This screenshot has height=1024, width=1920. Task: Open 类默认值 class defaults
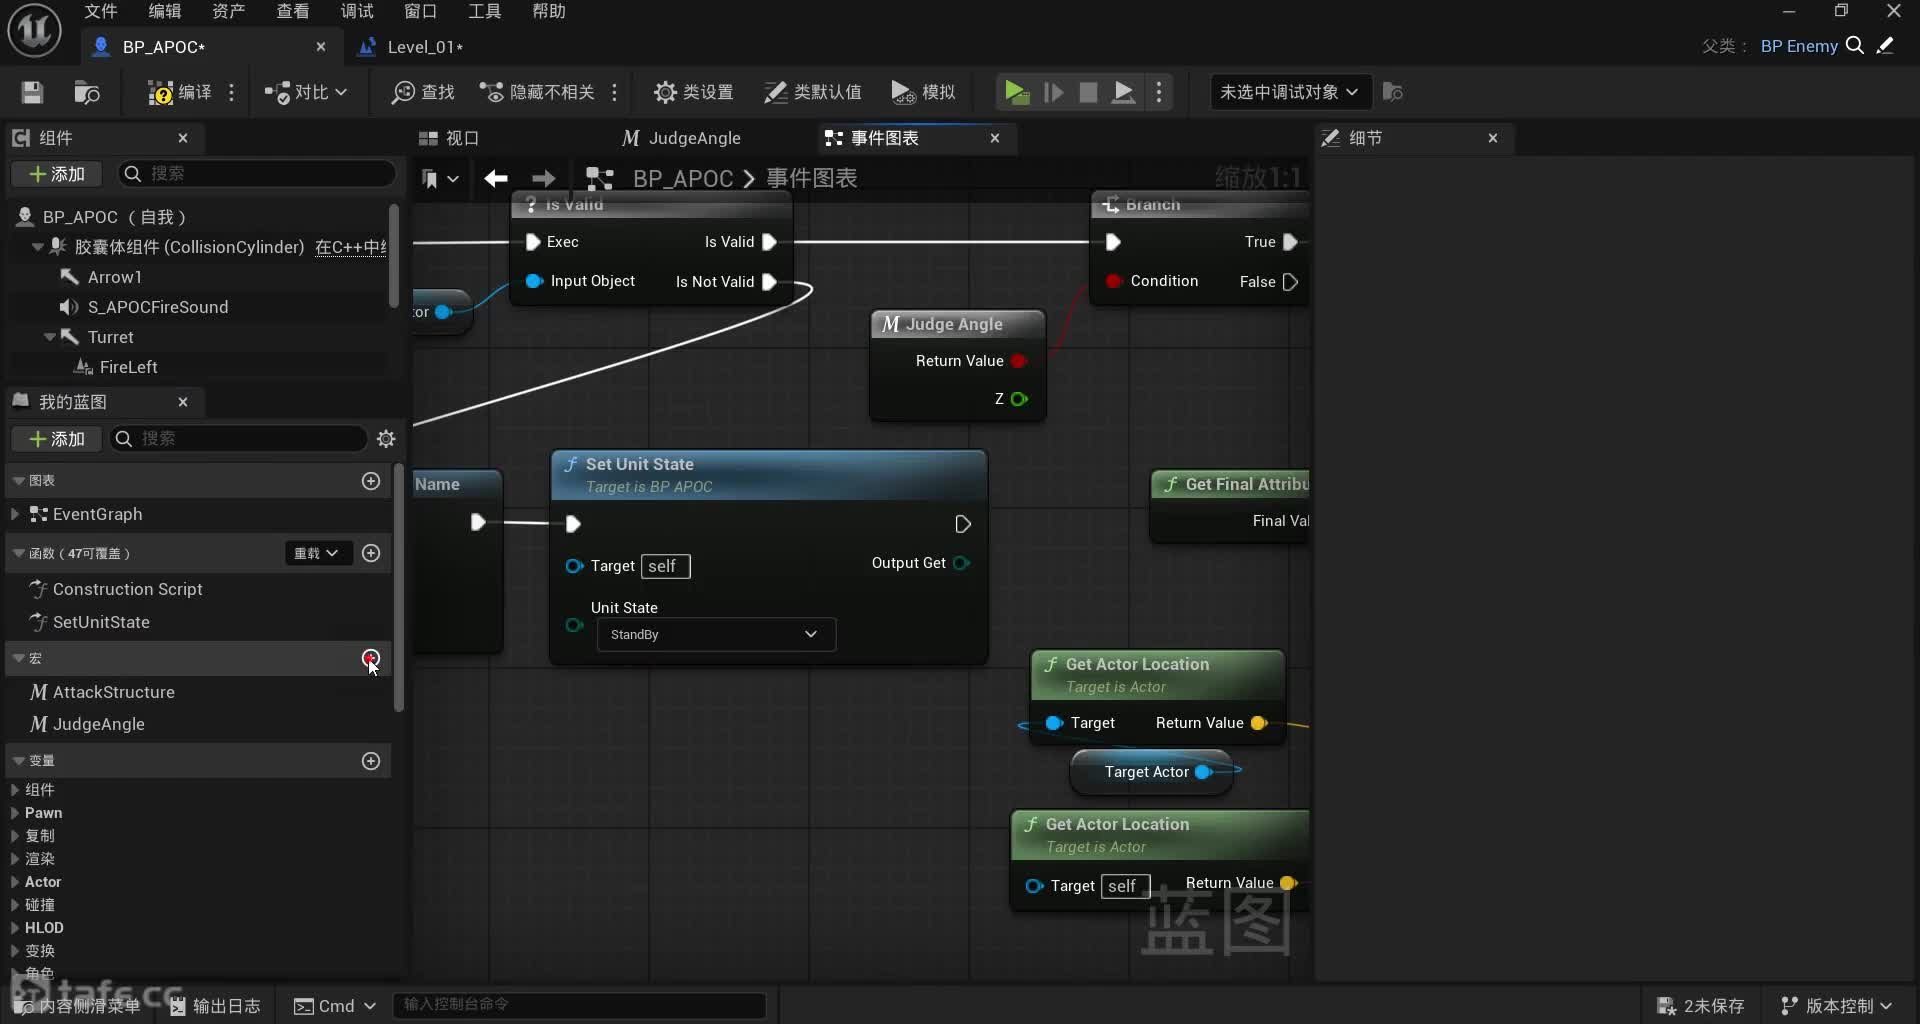(812, 92)
